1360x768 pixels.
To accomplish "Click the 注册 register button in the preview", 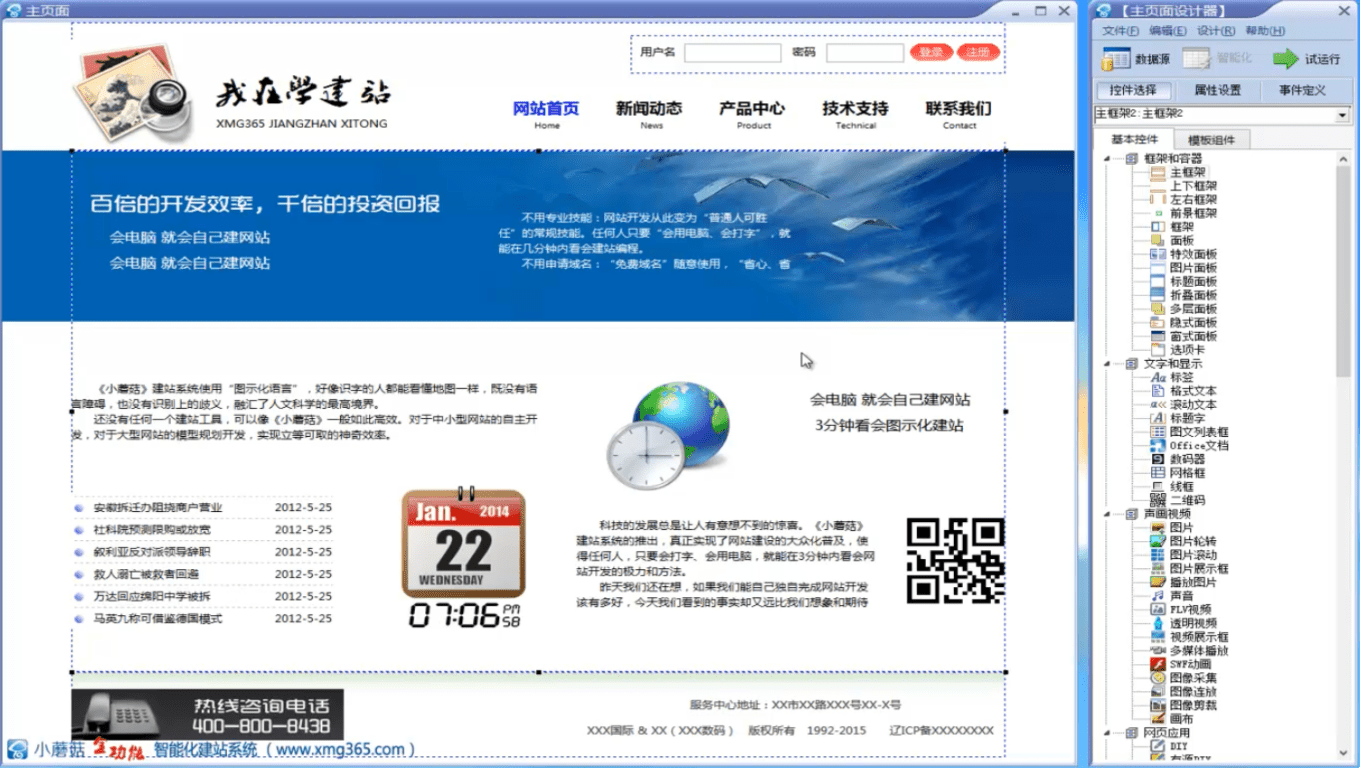I will [x=978, y=52].
